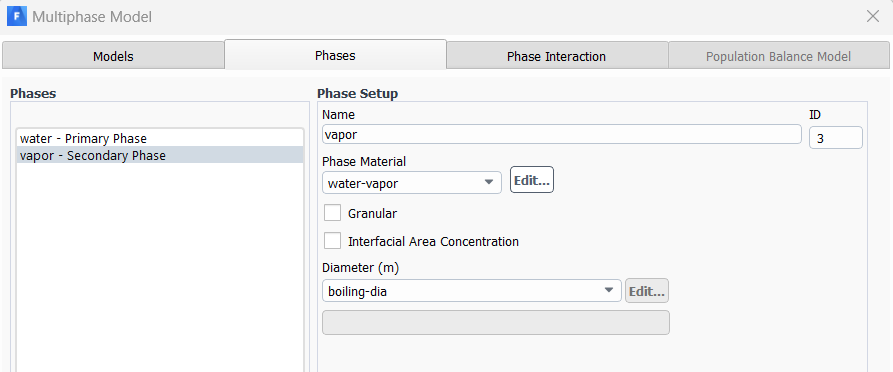Viewport: 893px width, 372px height.
Task: Switch to the Models tab
Action: pos(113,56)
